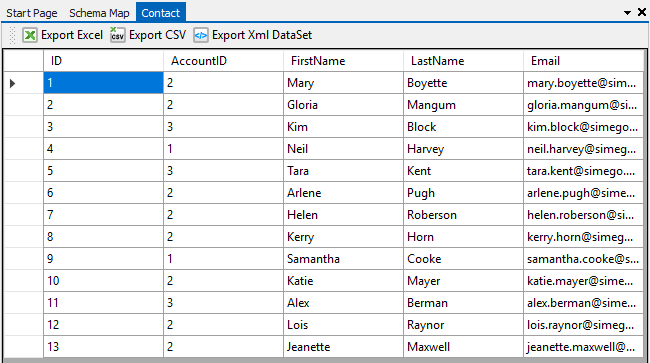Click the LastName cell Kent
650x363 pixels.
pos(463,171)
